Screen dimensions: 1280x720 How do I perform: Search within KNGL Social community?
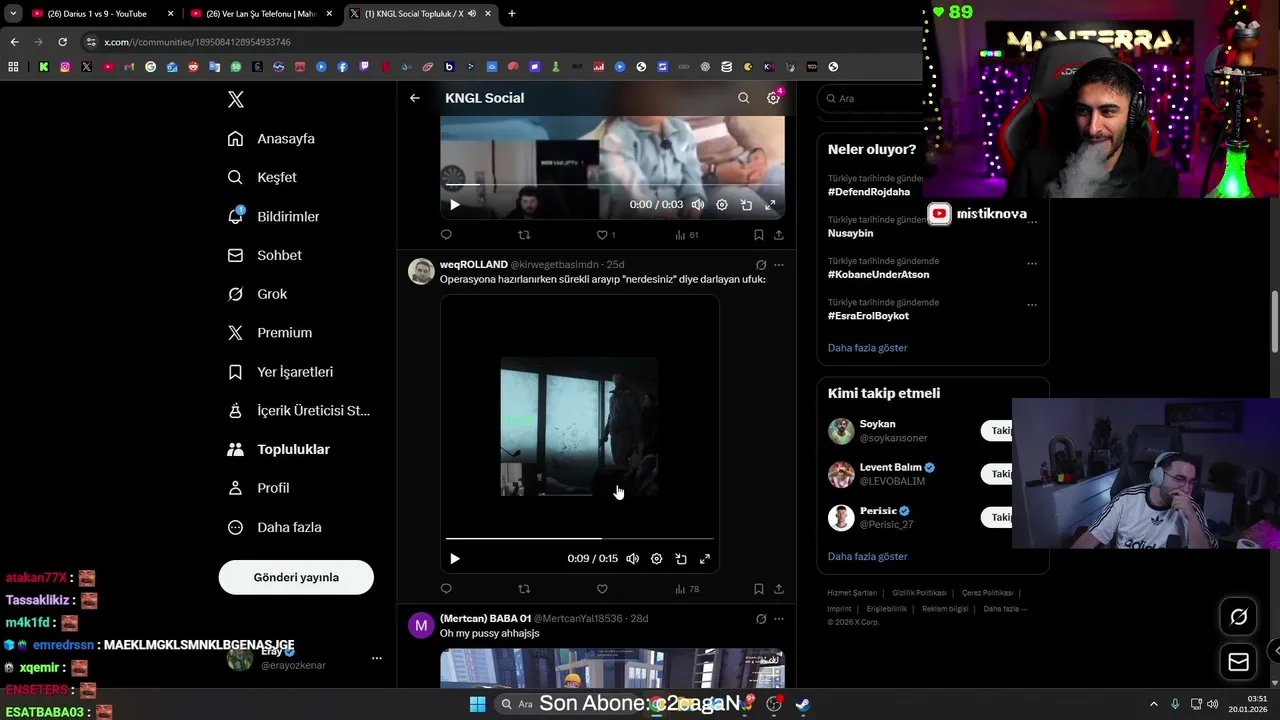click(x=743, y=98)
